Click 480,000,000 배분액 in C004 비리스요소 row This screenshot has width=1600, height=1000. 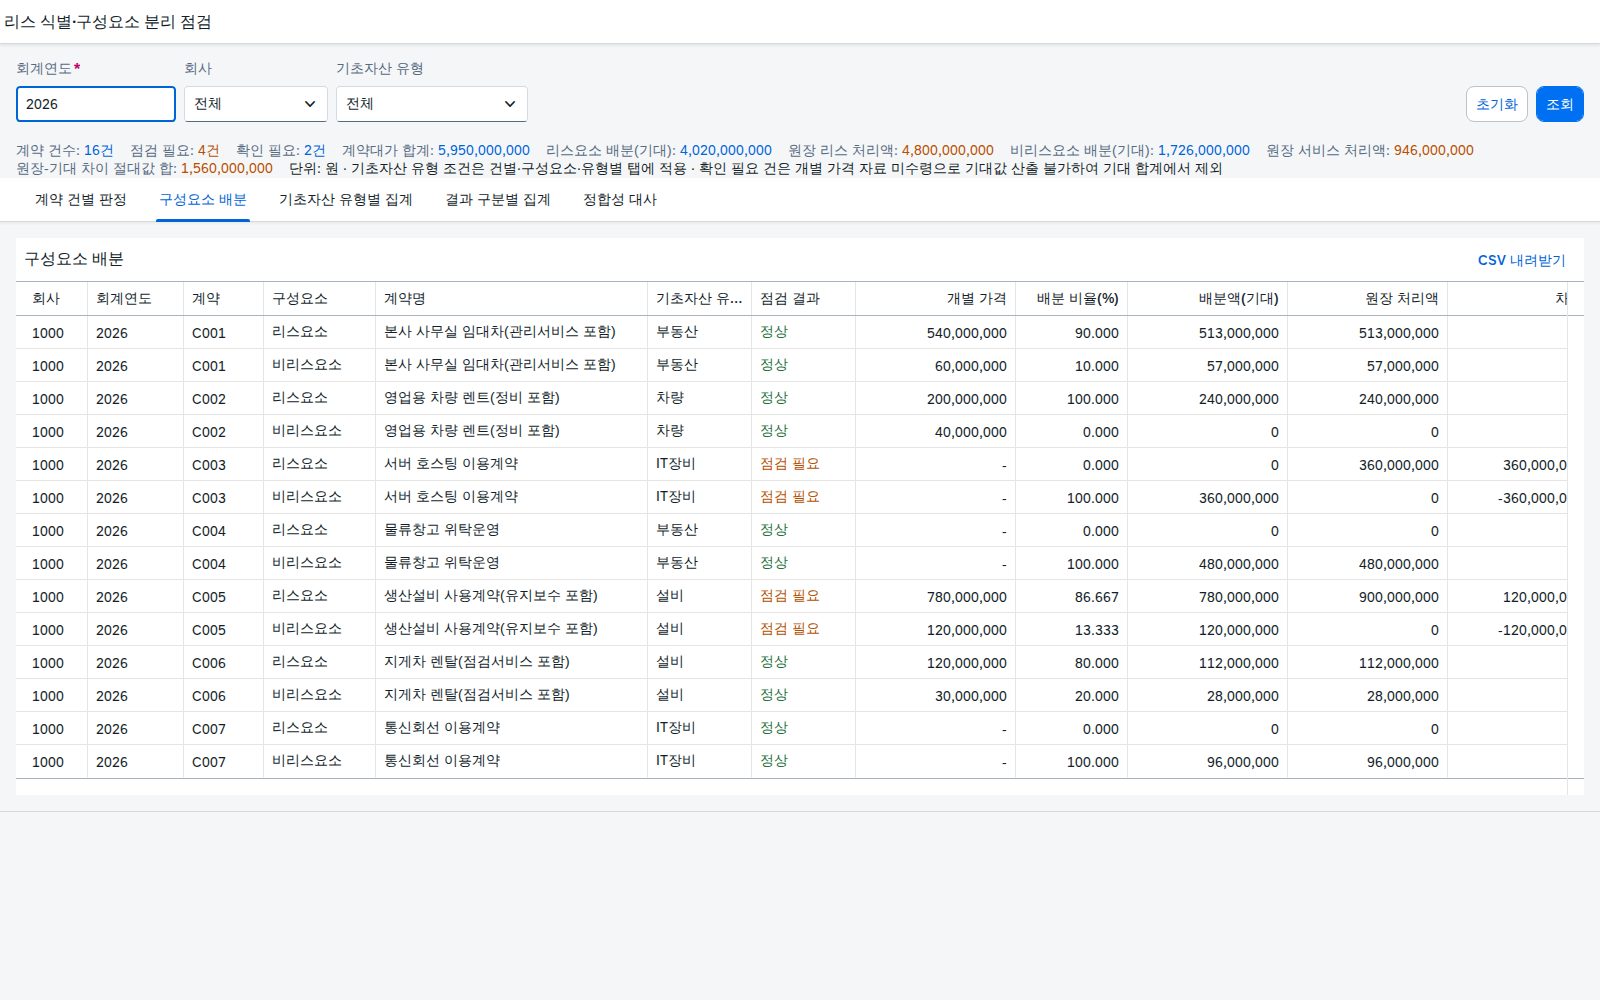click(1239, 564)
